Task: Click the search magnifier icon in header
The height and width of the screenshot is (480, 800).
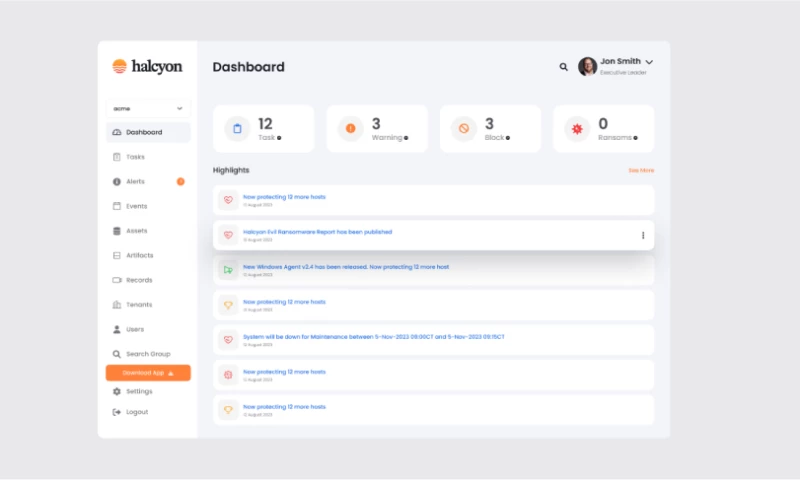Action: point(563,67)
